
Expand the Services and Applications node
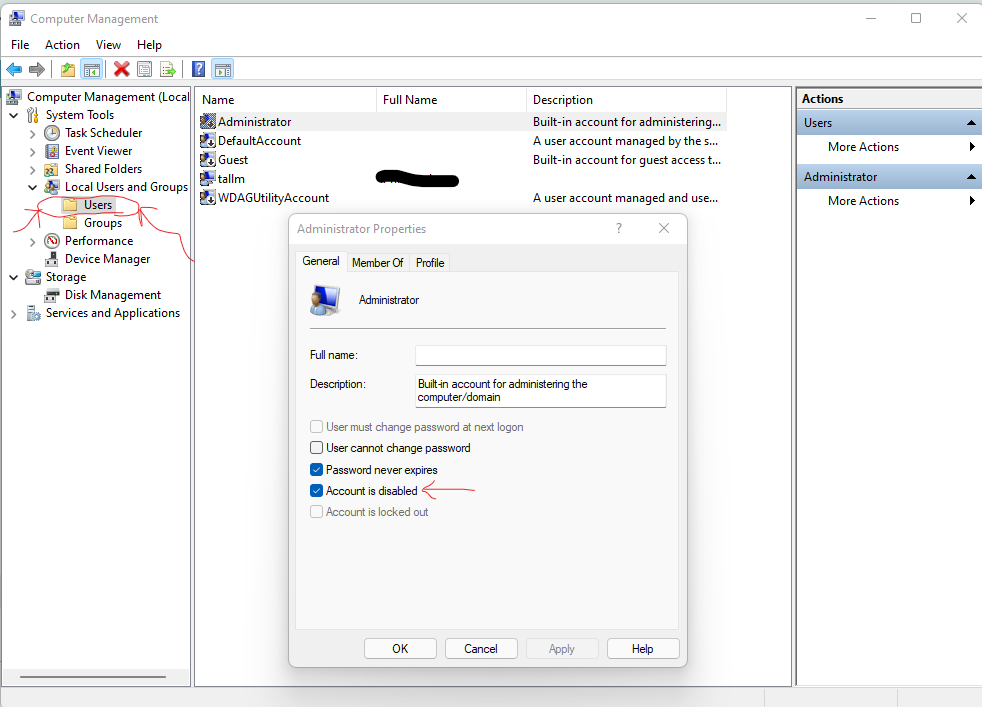[x=14, y=313]
